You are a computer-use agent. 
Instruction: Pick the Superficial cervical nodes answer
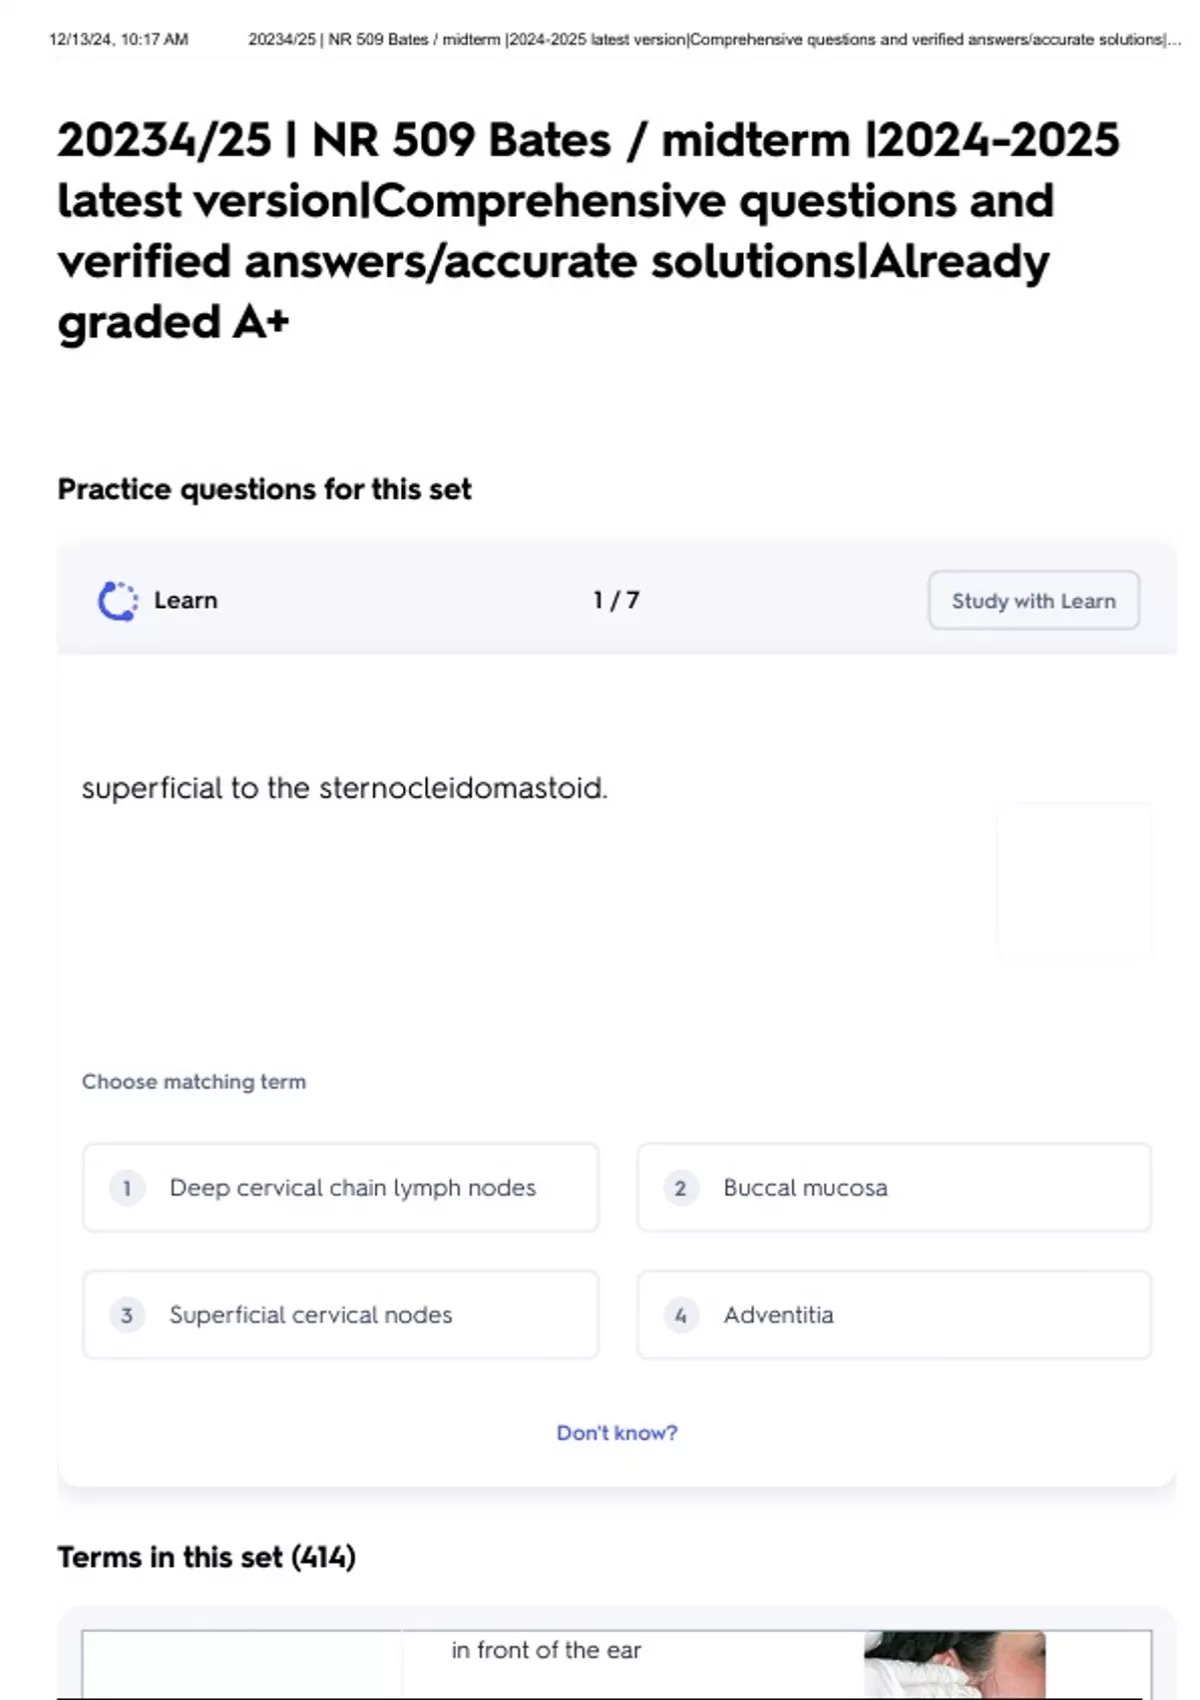pyautogui.click(x=341, y=1315)
